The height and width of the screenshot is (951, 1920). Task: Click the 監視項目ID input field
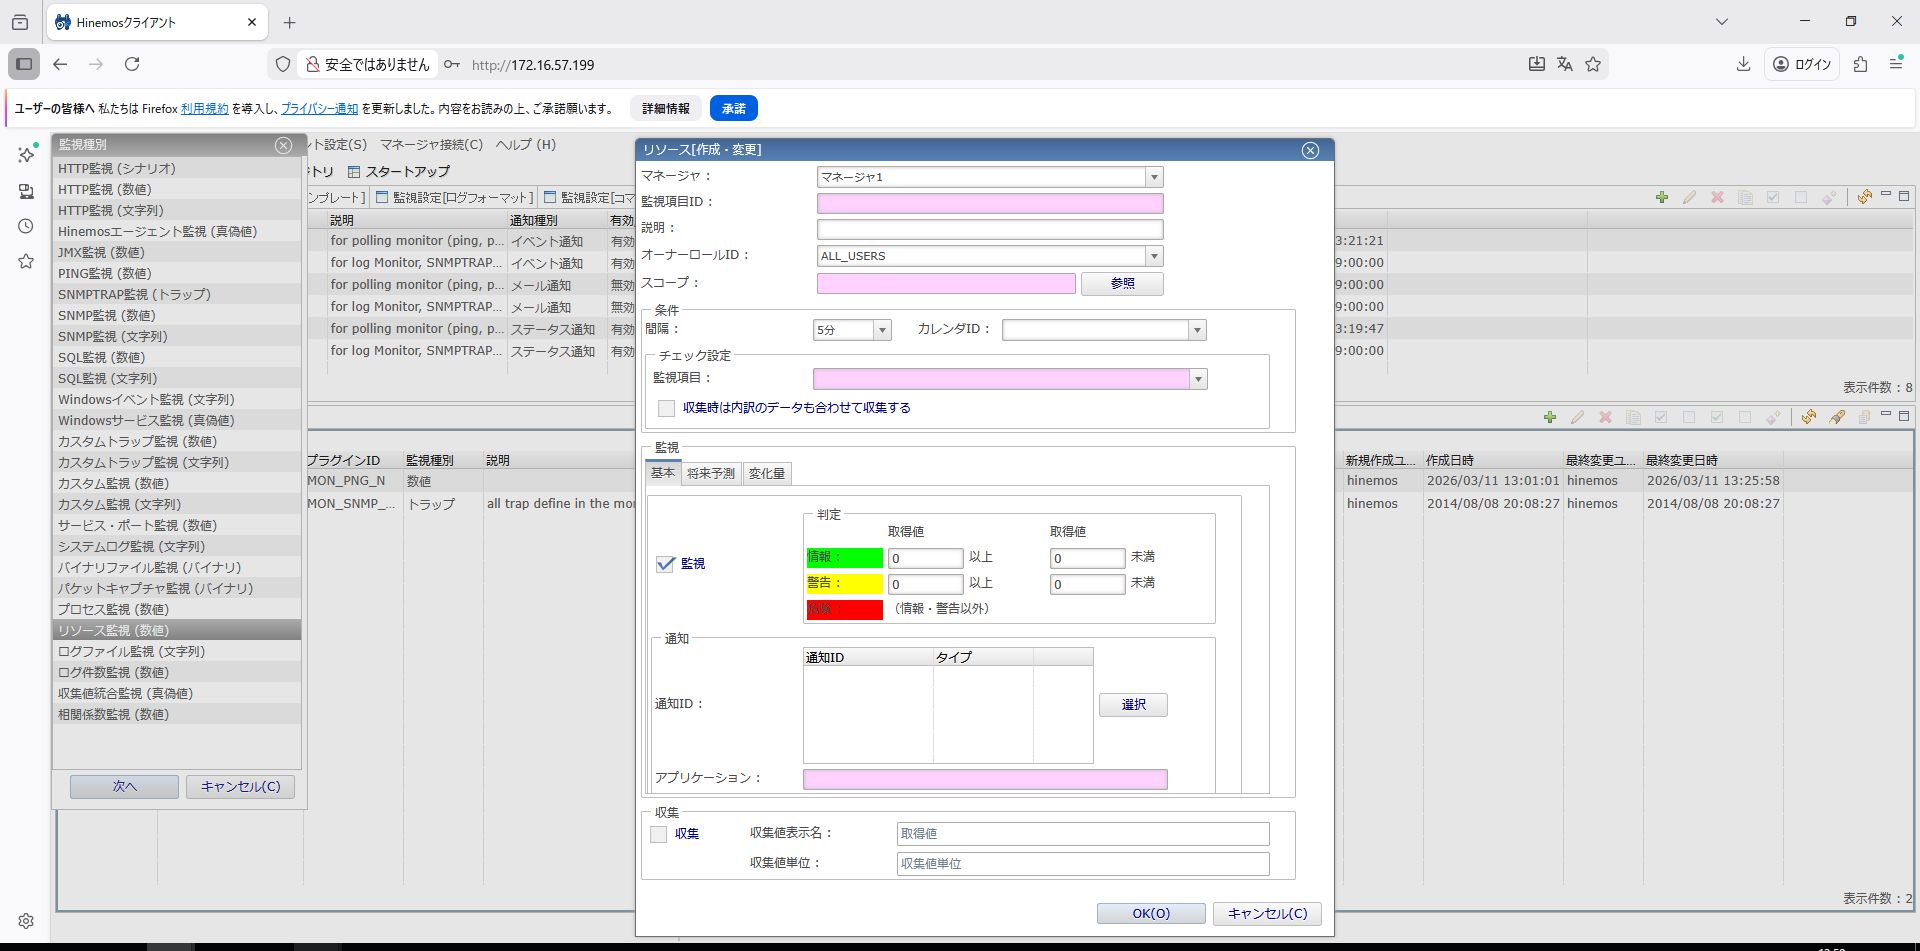(x=989, y=203)
